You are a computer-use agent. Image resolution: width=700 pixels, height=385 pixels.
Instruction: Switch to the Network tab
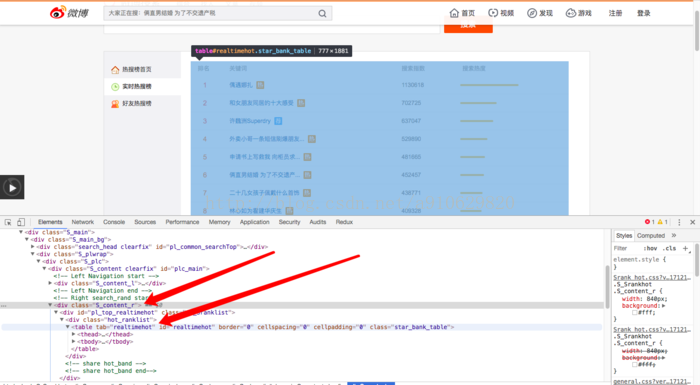pos(83,222)
